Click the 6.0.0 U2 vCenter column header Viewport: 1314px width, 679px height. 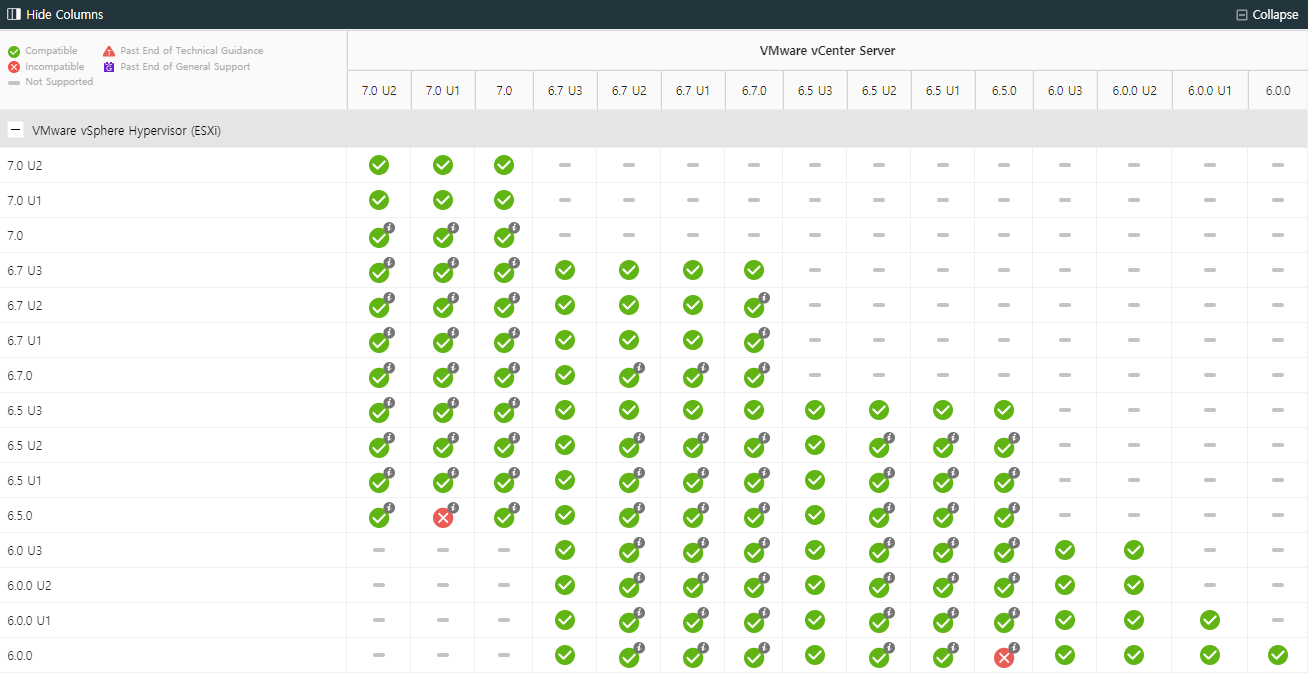[x=1134, y=90]
